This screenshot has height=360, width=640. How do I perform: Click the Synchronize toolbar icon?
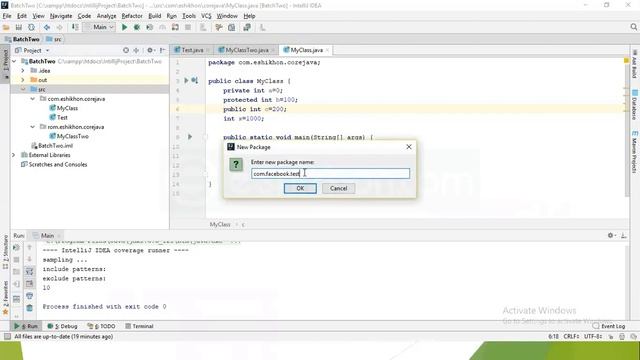[31, 27]
